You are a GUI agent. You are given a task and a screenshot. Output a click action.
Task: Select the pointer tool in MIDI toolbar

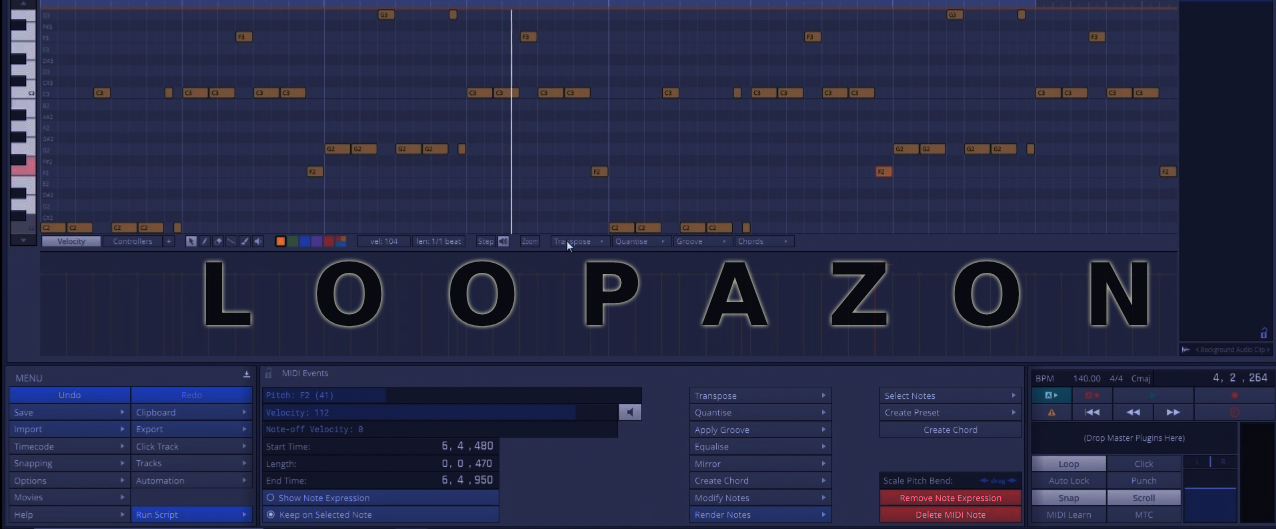click(x=191, y=241)
